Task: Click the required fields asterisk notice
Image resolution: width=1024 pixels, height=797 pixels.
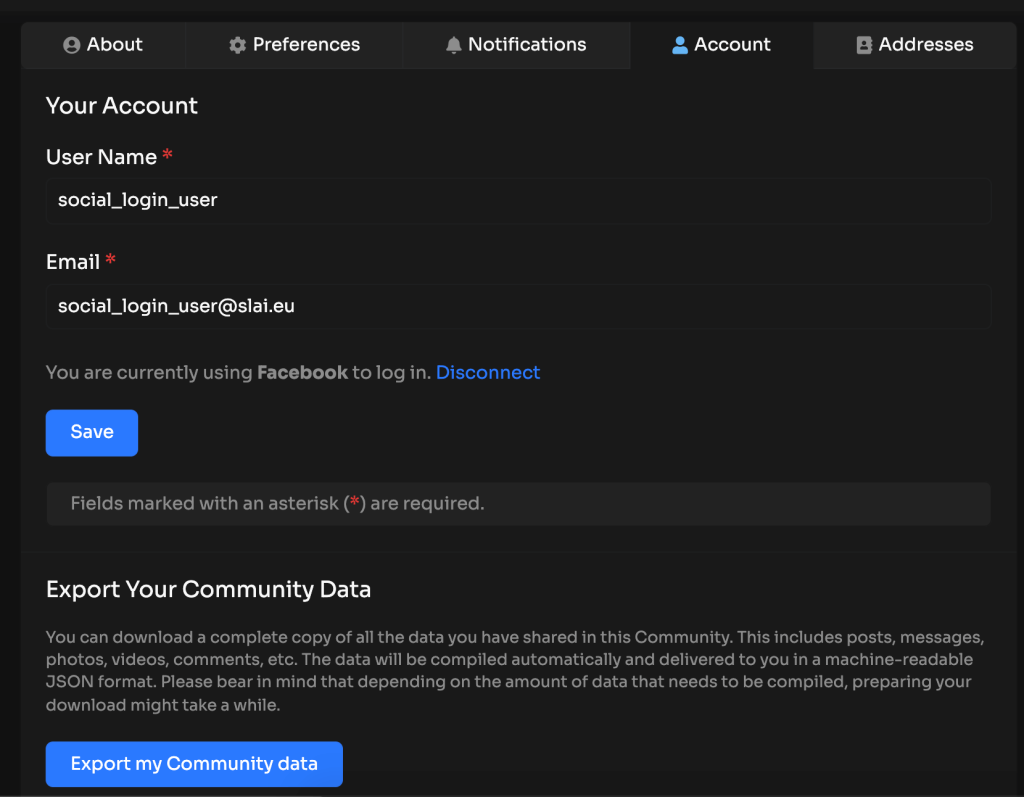Action: 519,504
